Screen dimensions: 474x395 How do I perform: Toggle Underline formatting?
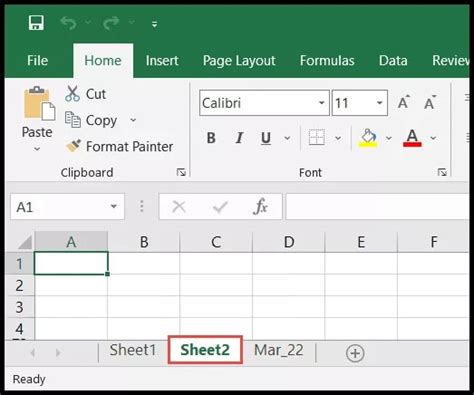(266, 138)
